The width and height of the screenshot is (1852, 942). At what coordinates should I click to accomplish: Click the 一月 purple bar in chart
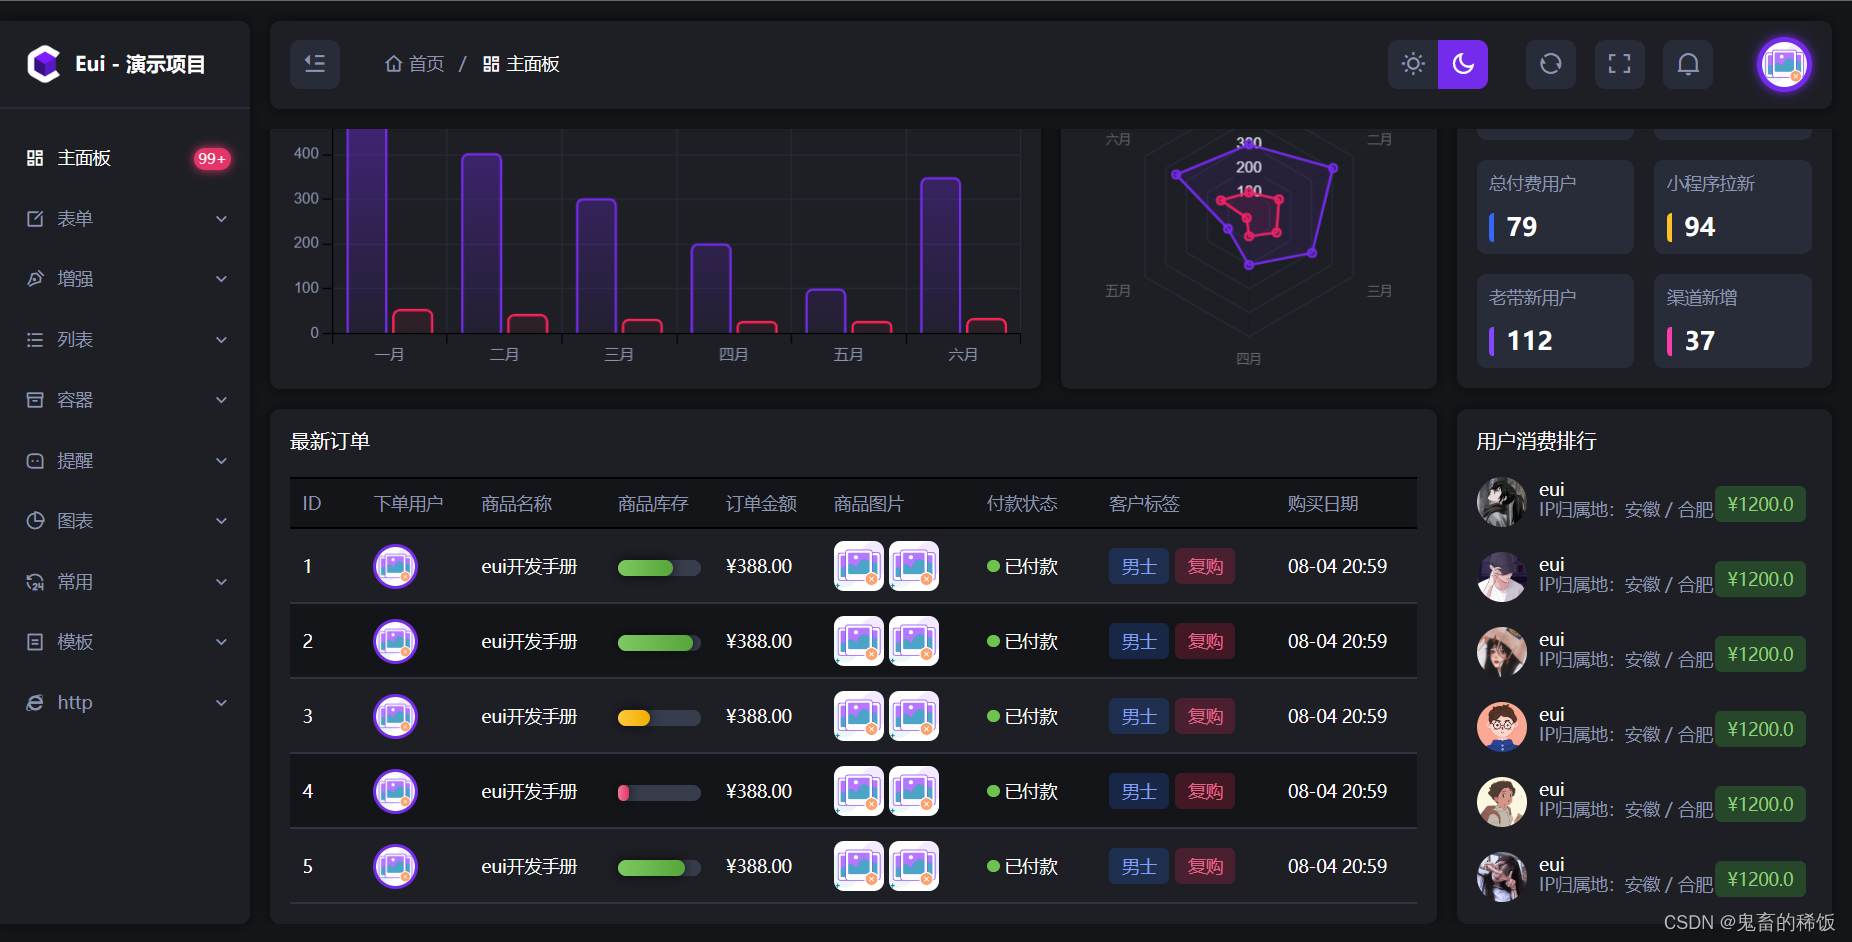pos(367,231)
